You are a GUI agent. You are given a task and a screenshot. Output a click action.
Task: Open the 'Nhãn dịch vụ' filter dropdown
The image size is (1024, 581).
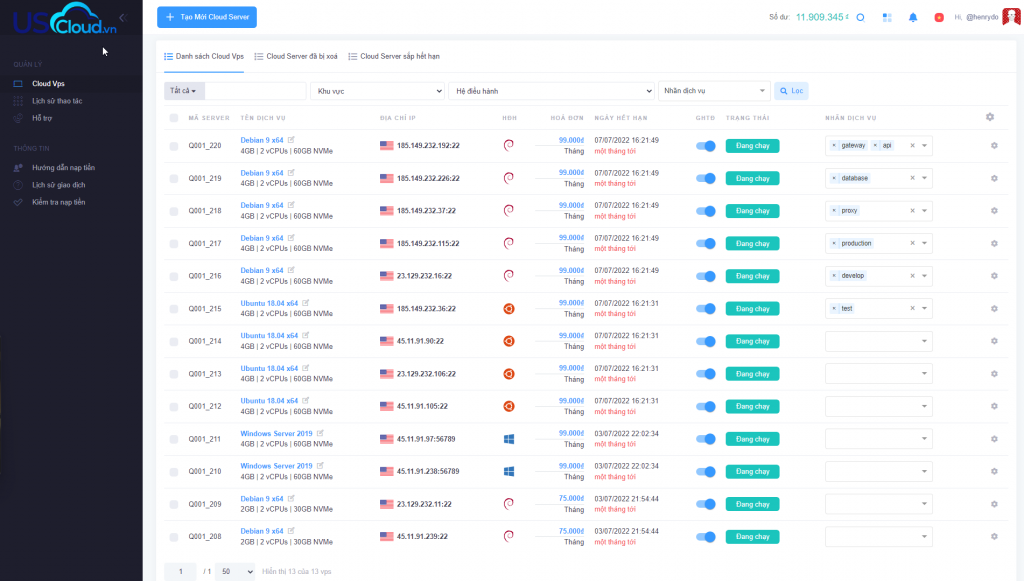(714, 91)
